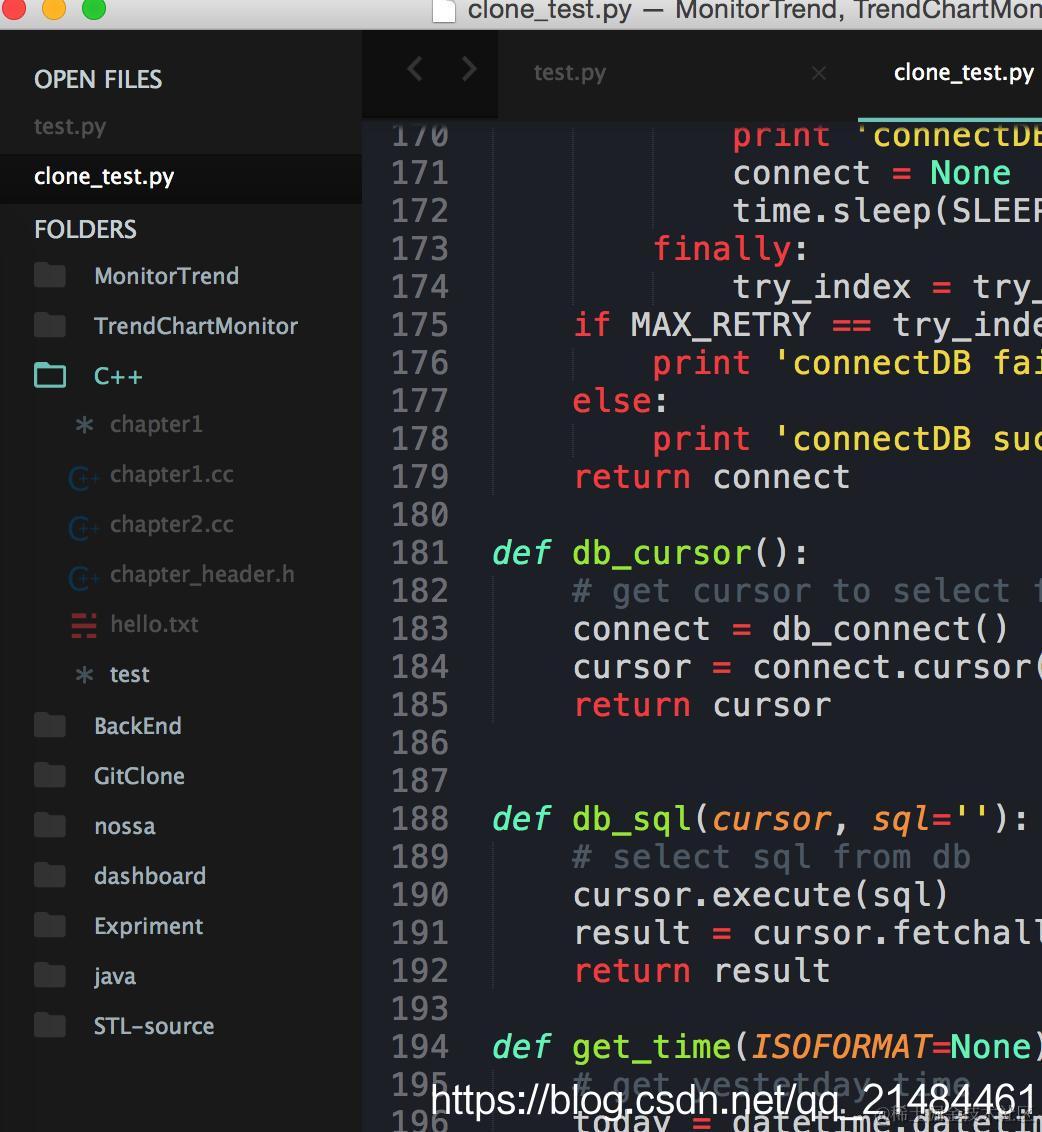The height and width of the screenshot is (1132, 1042).
Task: Click the BackEnd folder icon
Action: [x=50, y=725]
